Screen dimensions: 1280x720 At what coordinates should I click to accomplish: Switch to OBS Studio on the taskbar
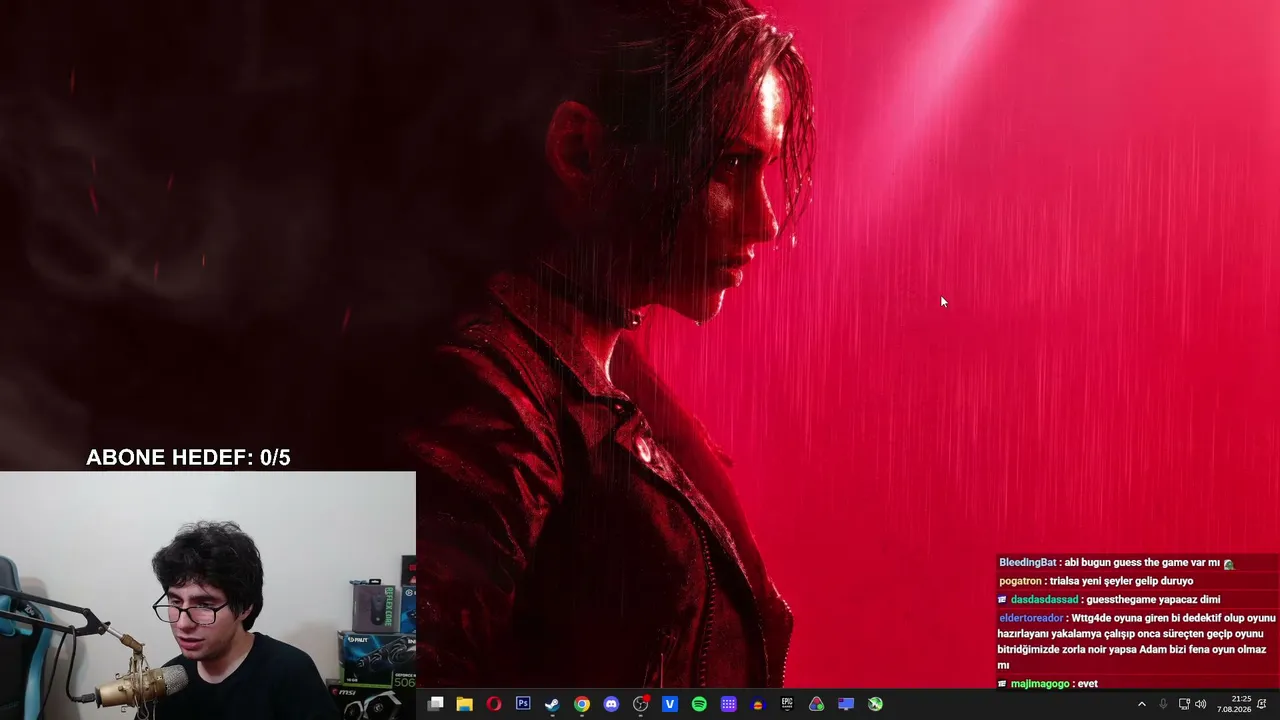641,704
